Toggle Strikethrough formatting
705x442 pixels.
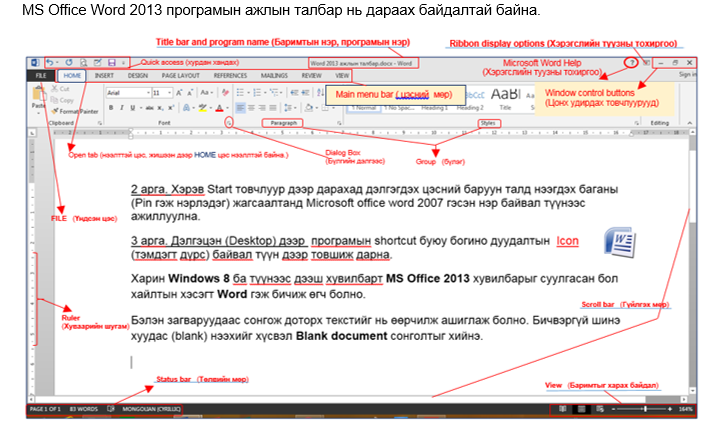coord(149,108)
